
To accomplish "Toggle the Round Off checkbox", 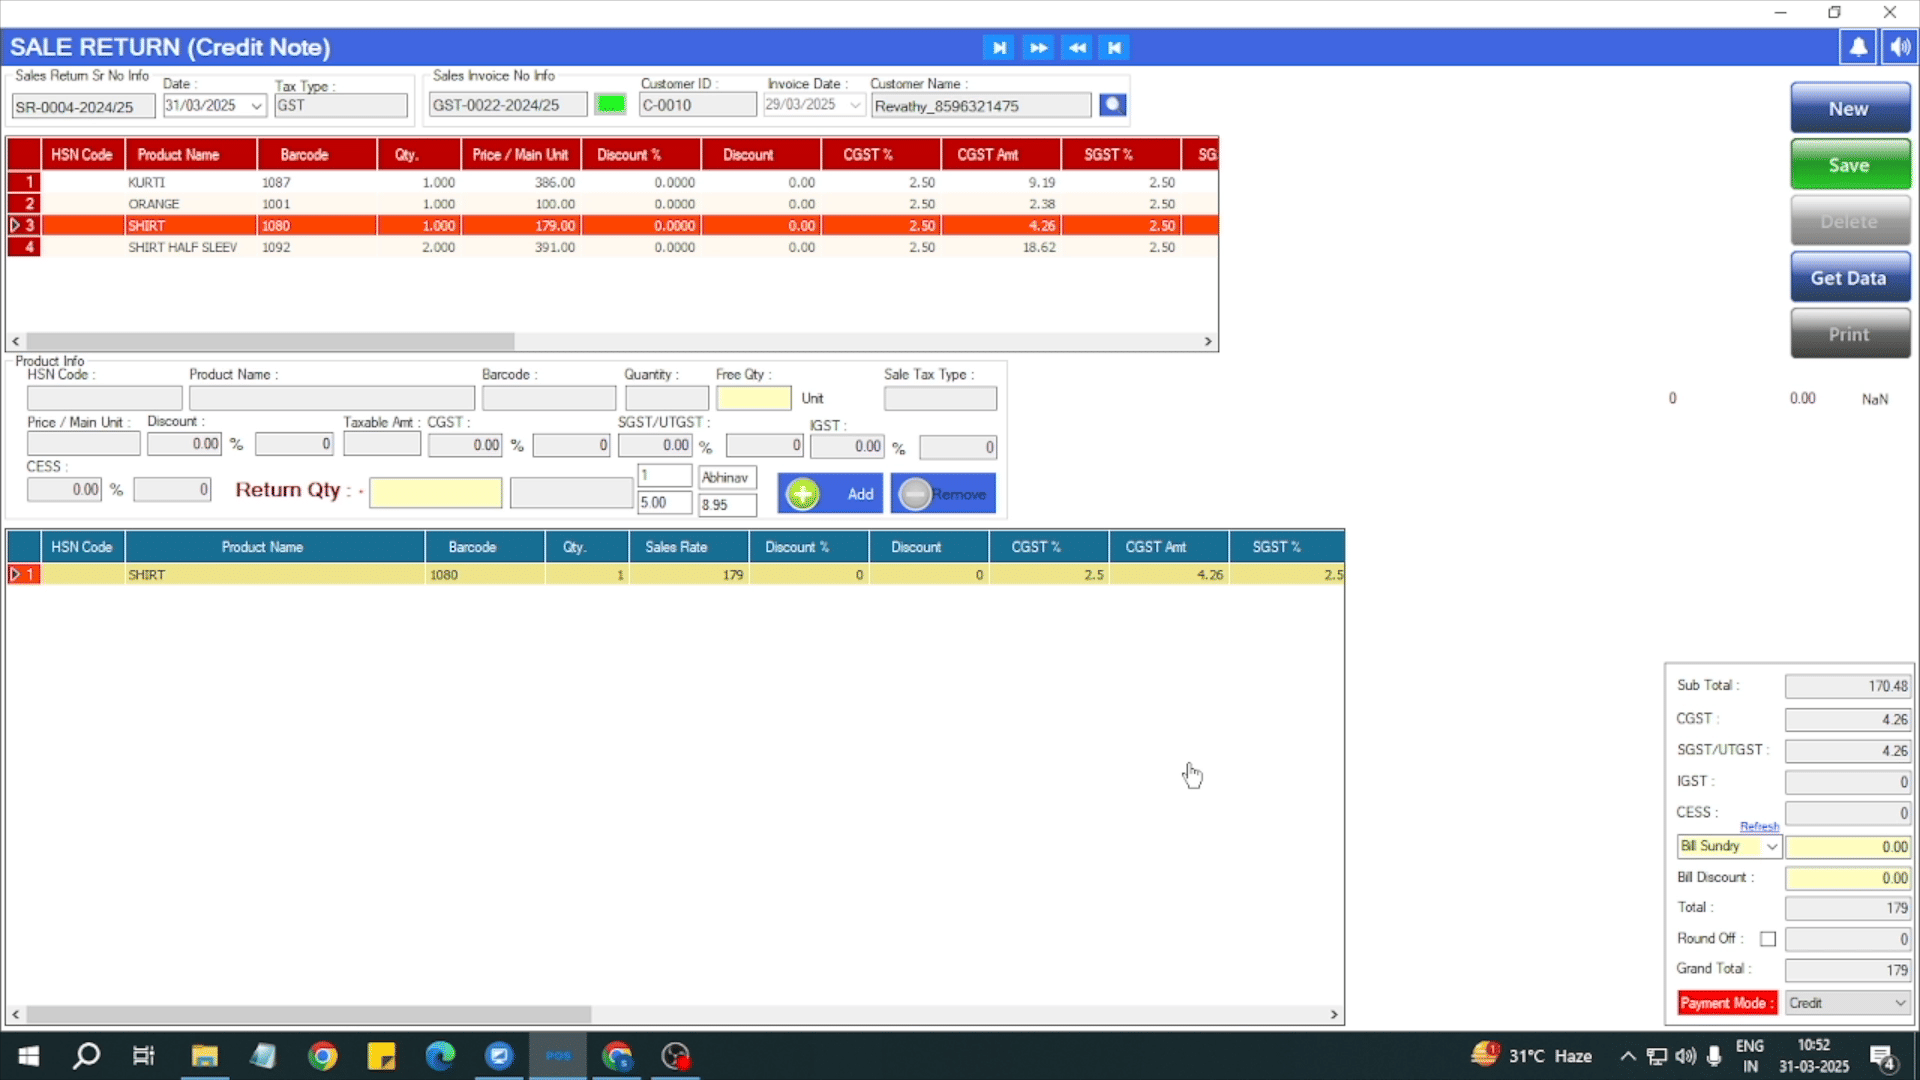I will 1768,939.
